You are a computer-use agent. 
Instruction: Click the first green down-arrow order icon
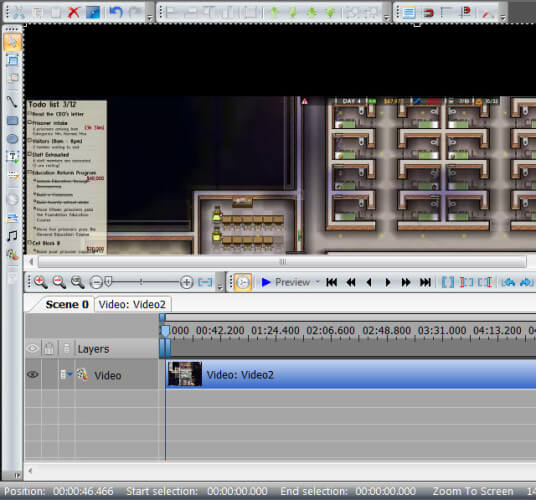(x=293, y=13)
